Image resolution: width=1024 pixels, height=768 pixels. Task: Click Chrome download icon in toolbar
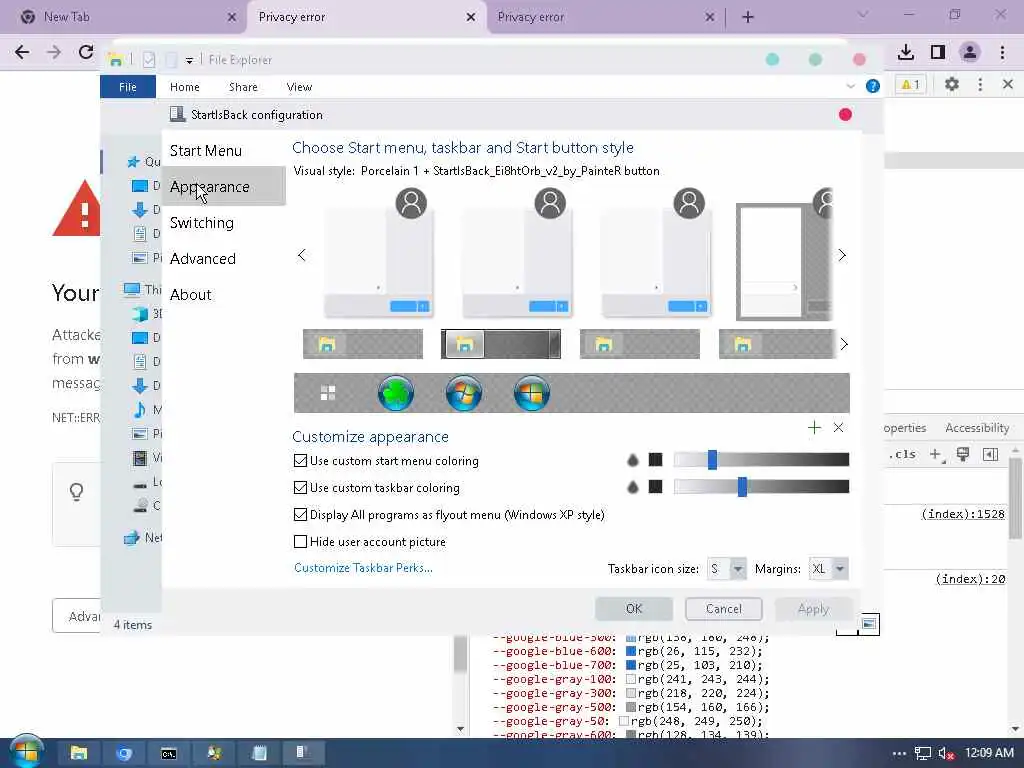pos(906,52)
